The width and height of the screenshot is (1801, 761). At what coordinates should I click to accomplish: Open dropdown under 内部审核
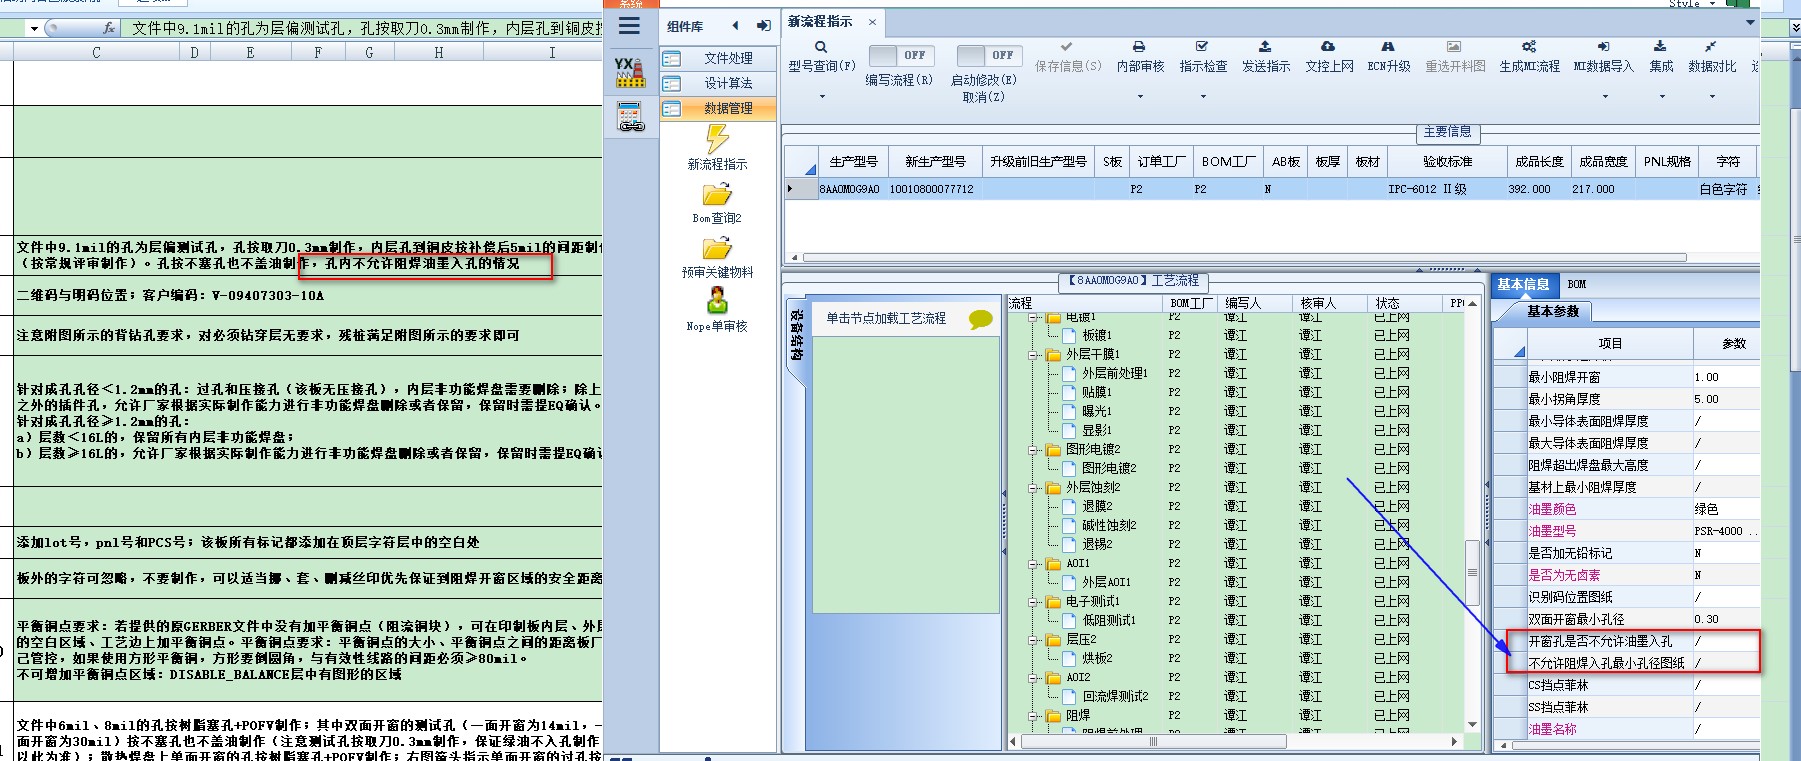[x=1140, y=97]
